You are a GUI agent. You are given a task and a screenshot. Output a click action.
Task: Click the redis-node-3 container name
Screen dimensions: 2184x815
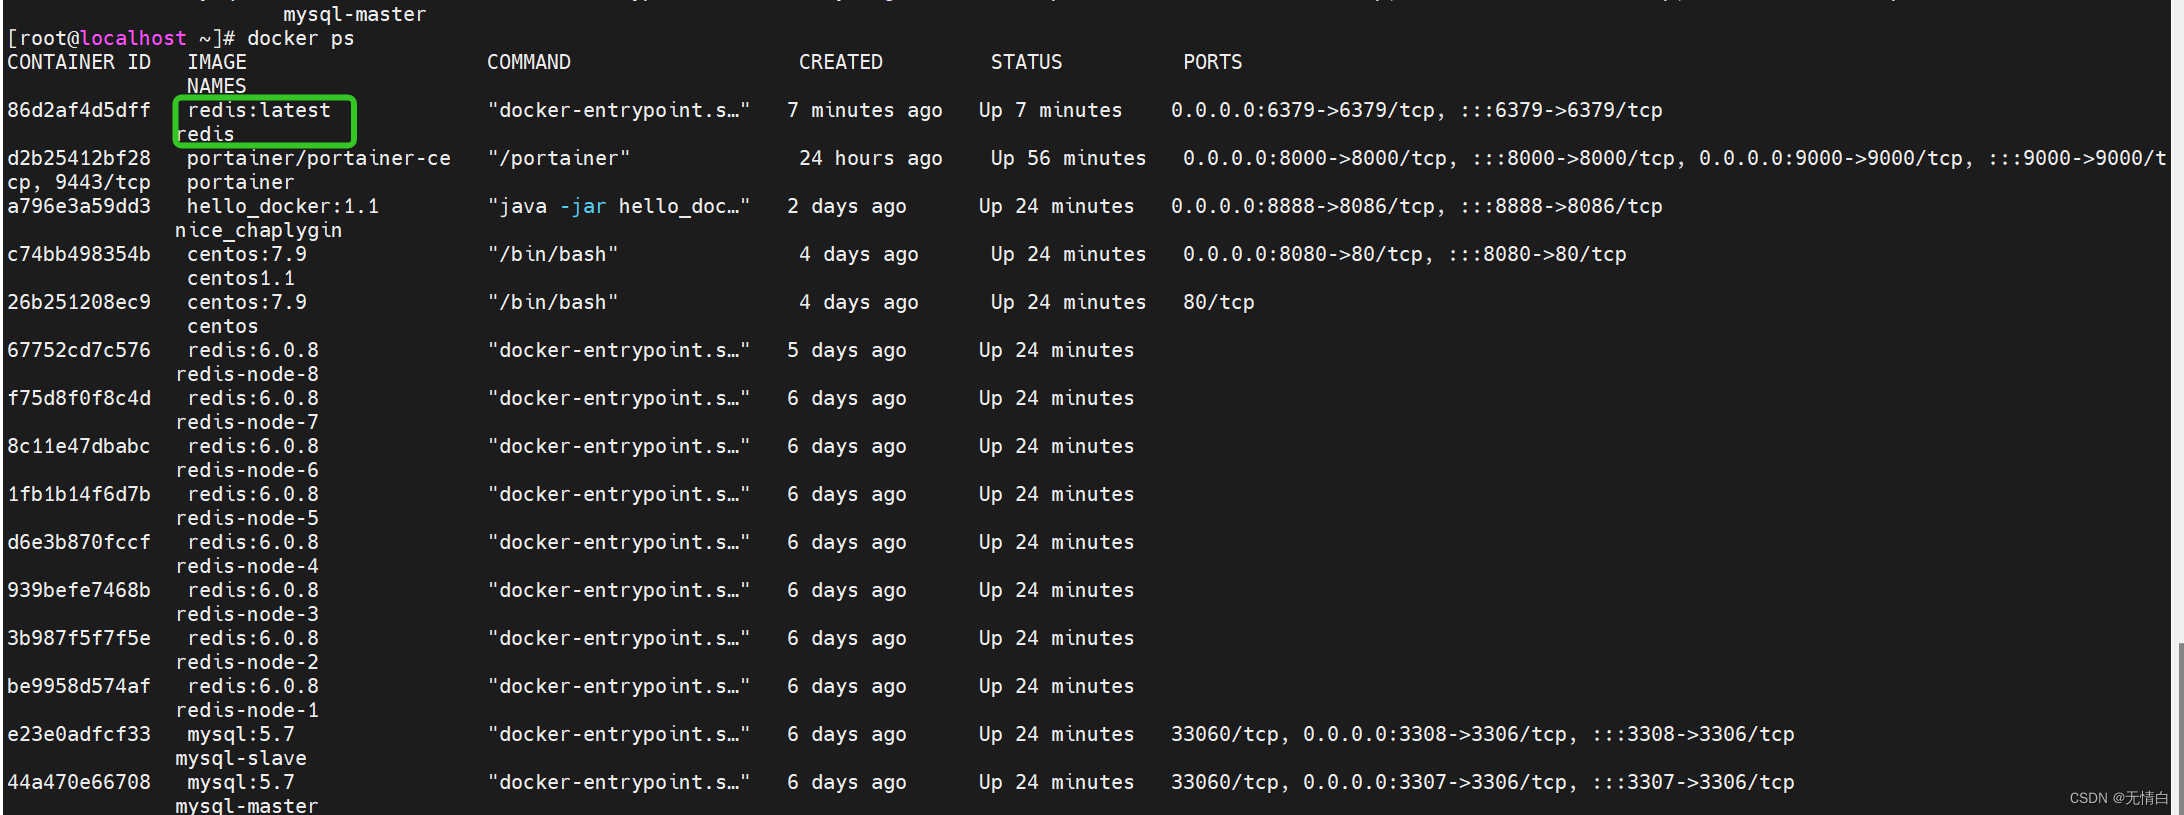[247, 614]
